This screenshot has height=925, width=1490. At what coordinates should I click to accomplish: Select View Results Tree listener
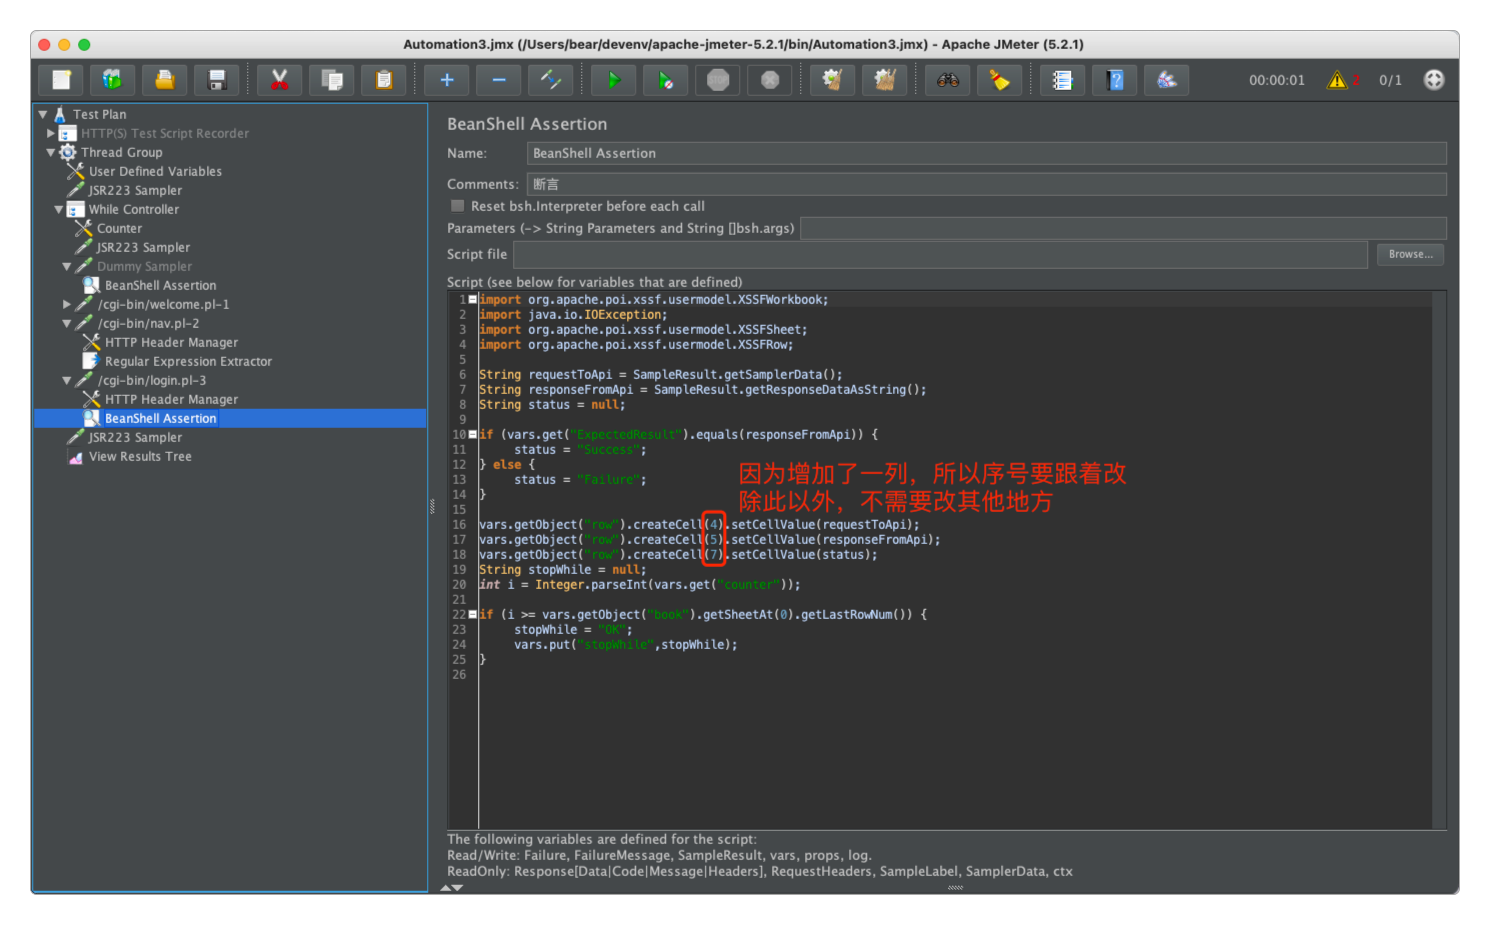pos(140,456)
